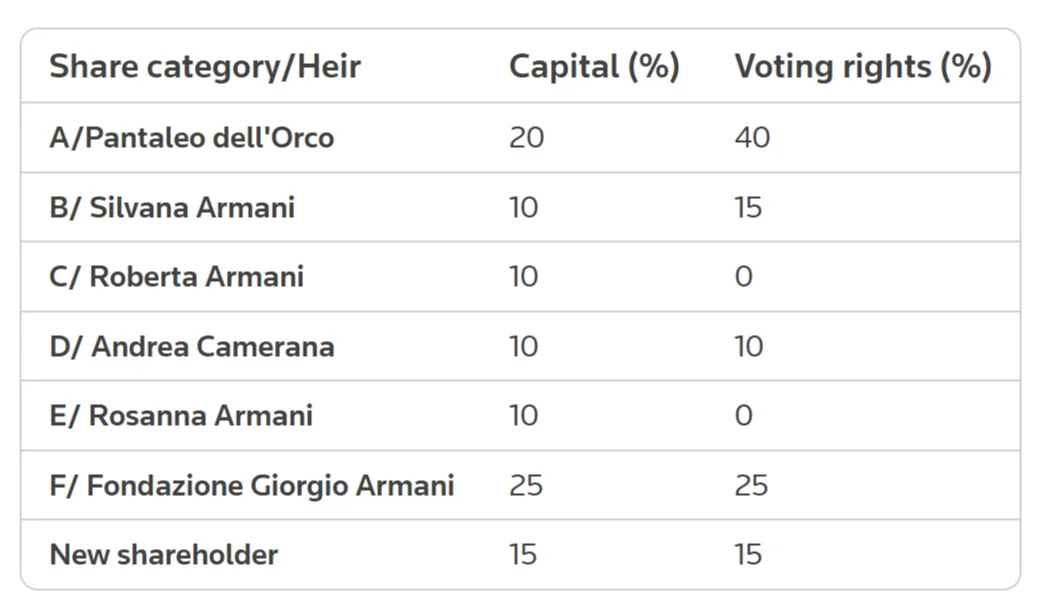This screenshot has width=1057, height=607.
Task: Click New shareholder's capital value 15
Action: pos(523,554)
